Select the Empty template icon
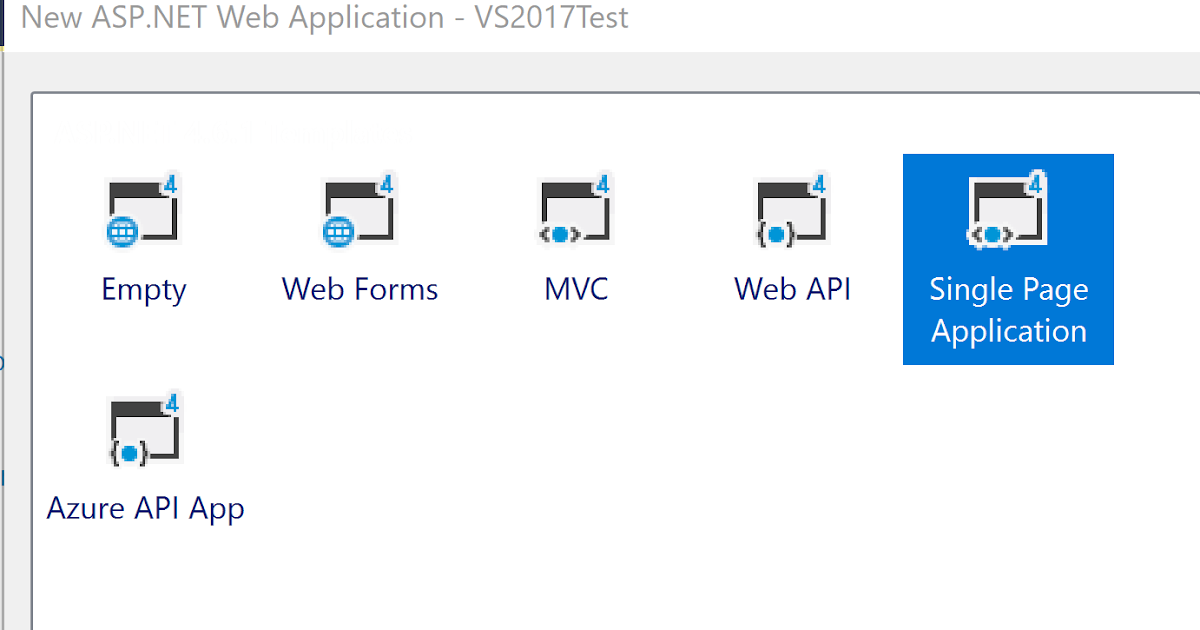 143,212
